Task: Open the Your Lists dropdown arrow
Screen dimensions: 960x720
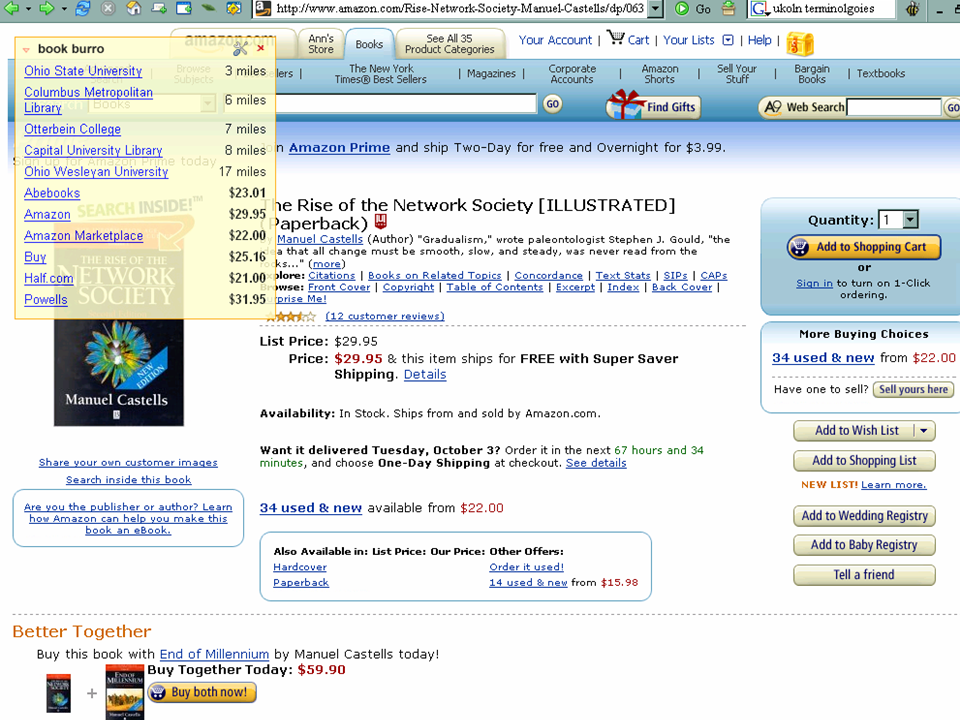Action: [728, 40]
